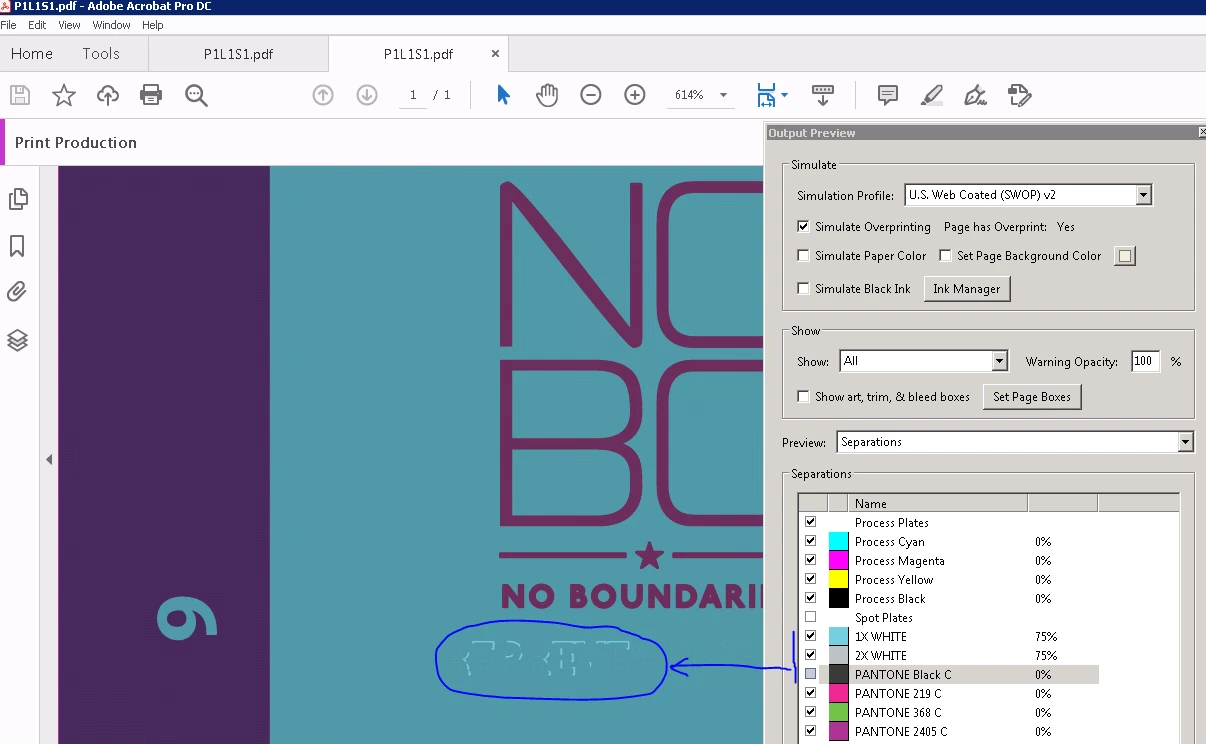Open the Find text magnifier
Screen dimensions: 1206x744
196,95
